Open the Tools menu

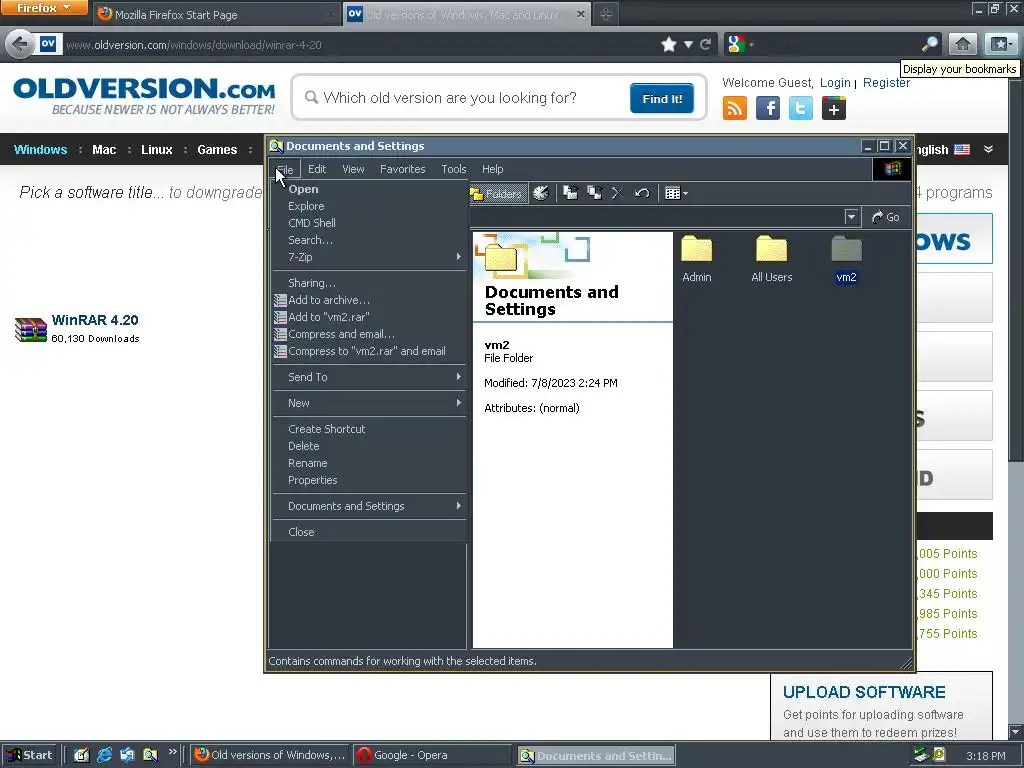tap(454, 169)
